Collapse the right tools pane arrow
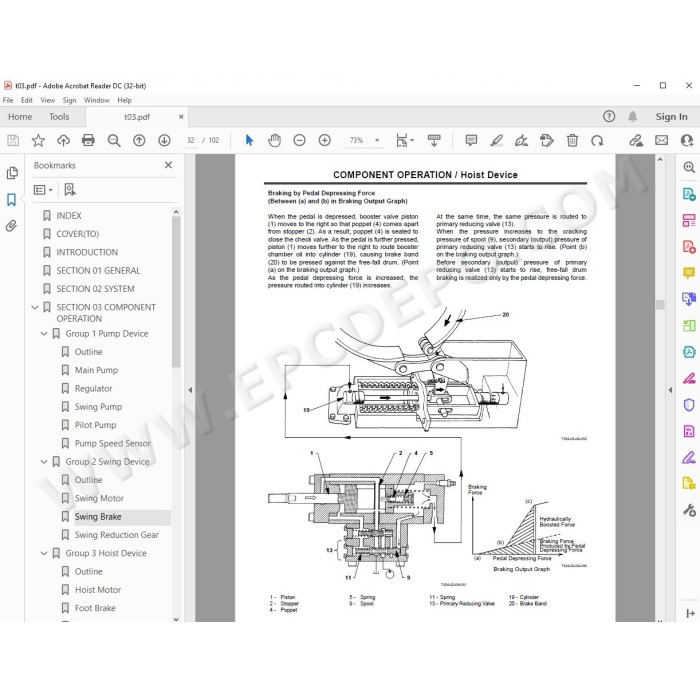 (670, 390)
